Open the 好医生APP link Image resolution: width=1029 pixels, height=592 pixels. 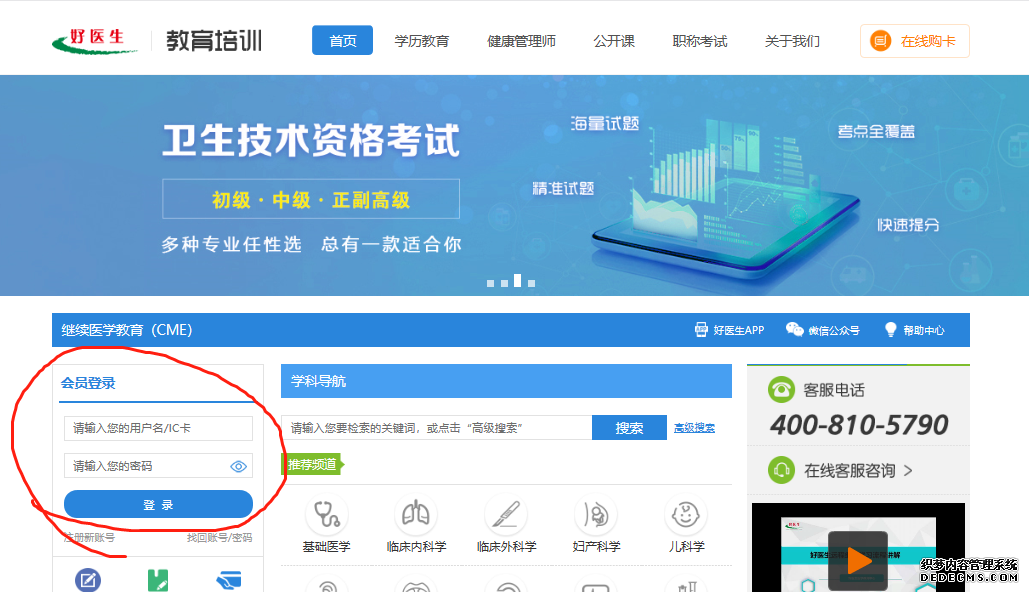point(738,330)
